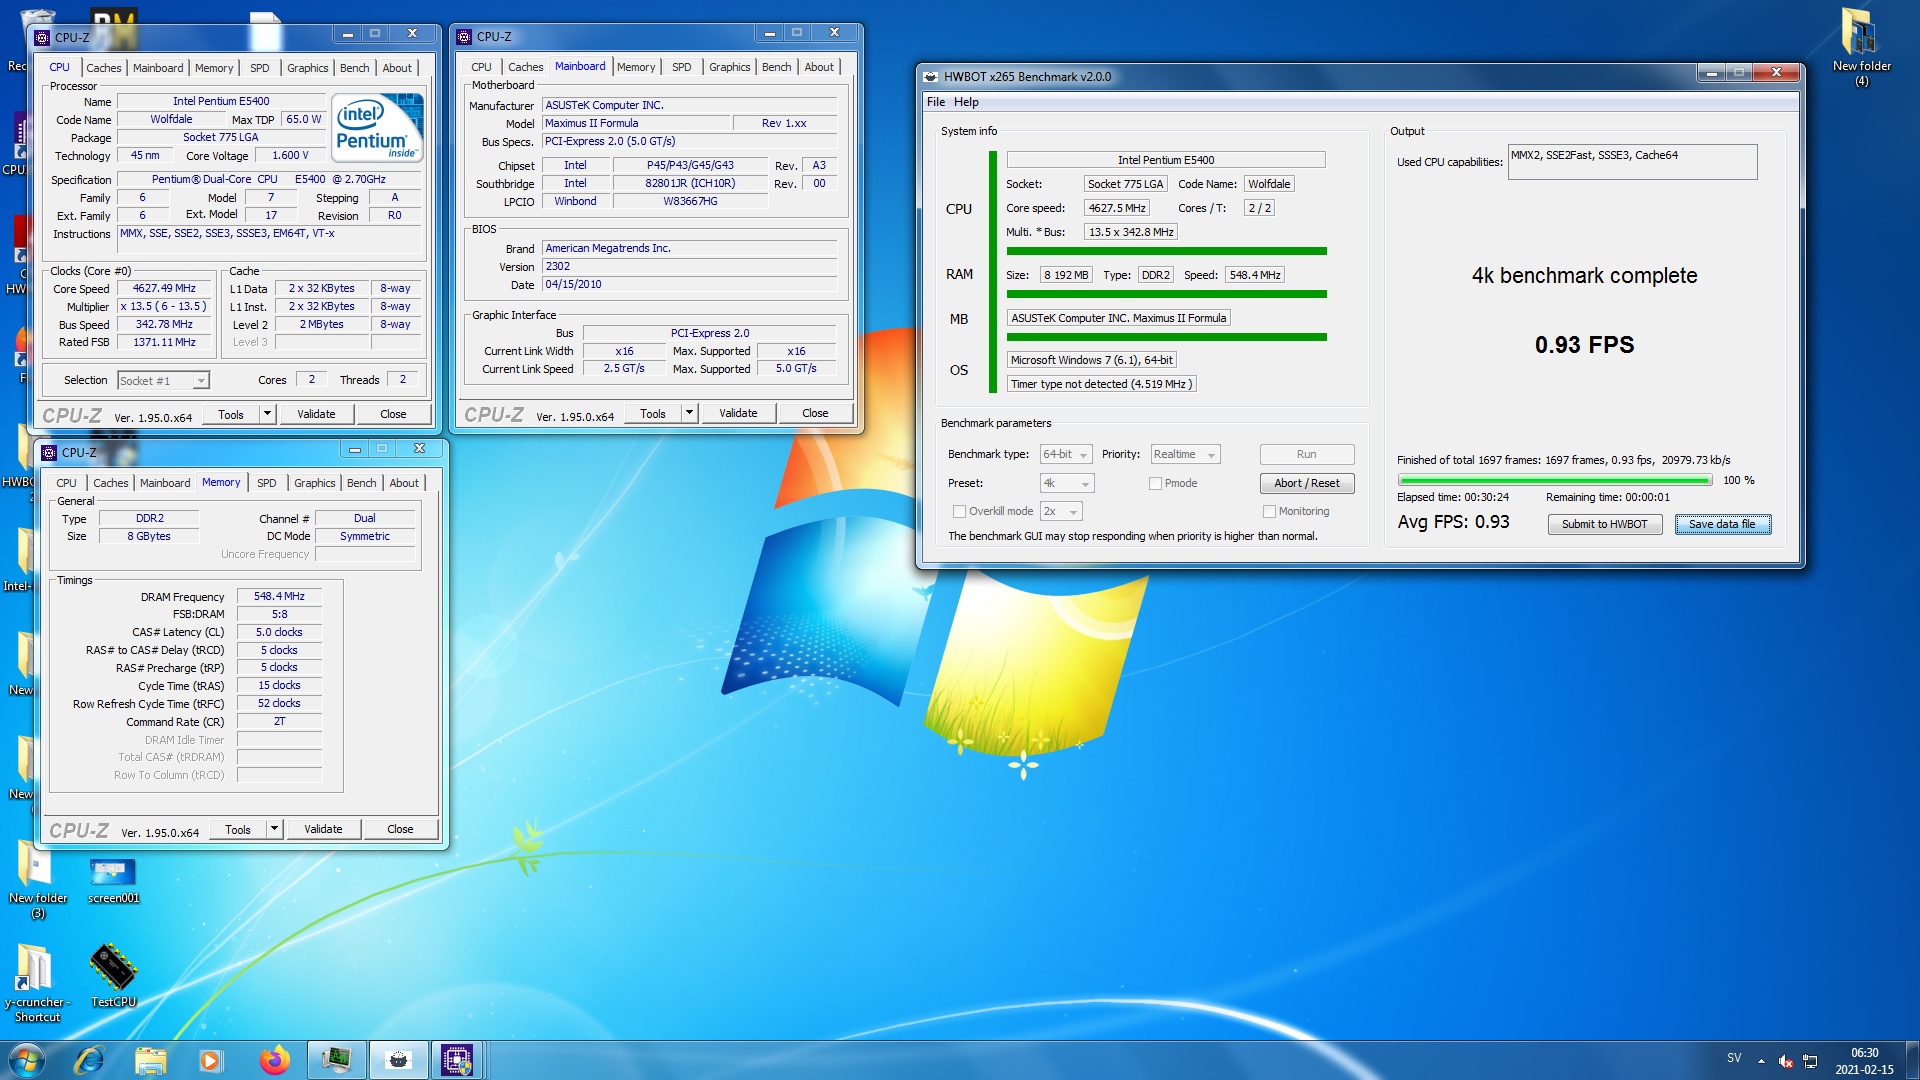Click Maximus II Formula model field
The image size is (1920, 1080).
[635, 123]
